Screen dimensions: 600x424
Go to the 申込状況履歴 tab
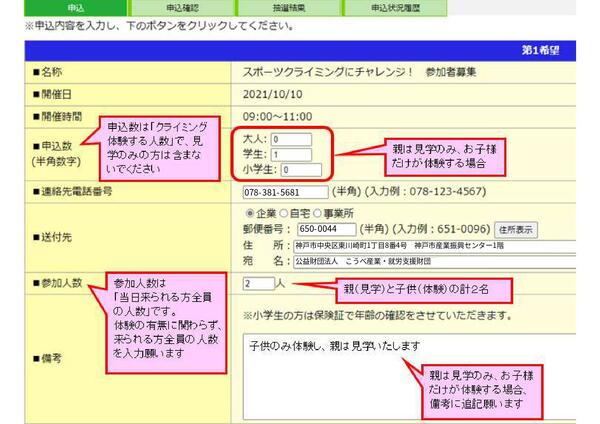pos(395,8)
